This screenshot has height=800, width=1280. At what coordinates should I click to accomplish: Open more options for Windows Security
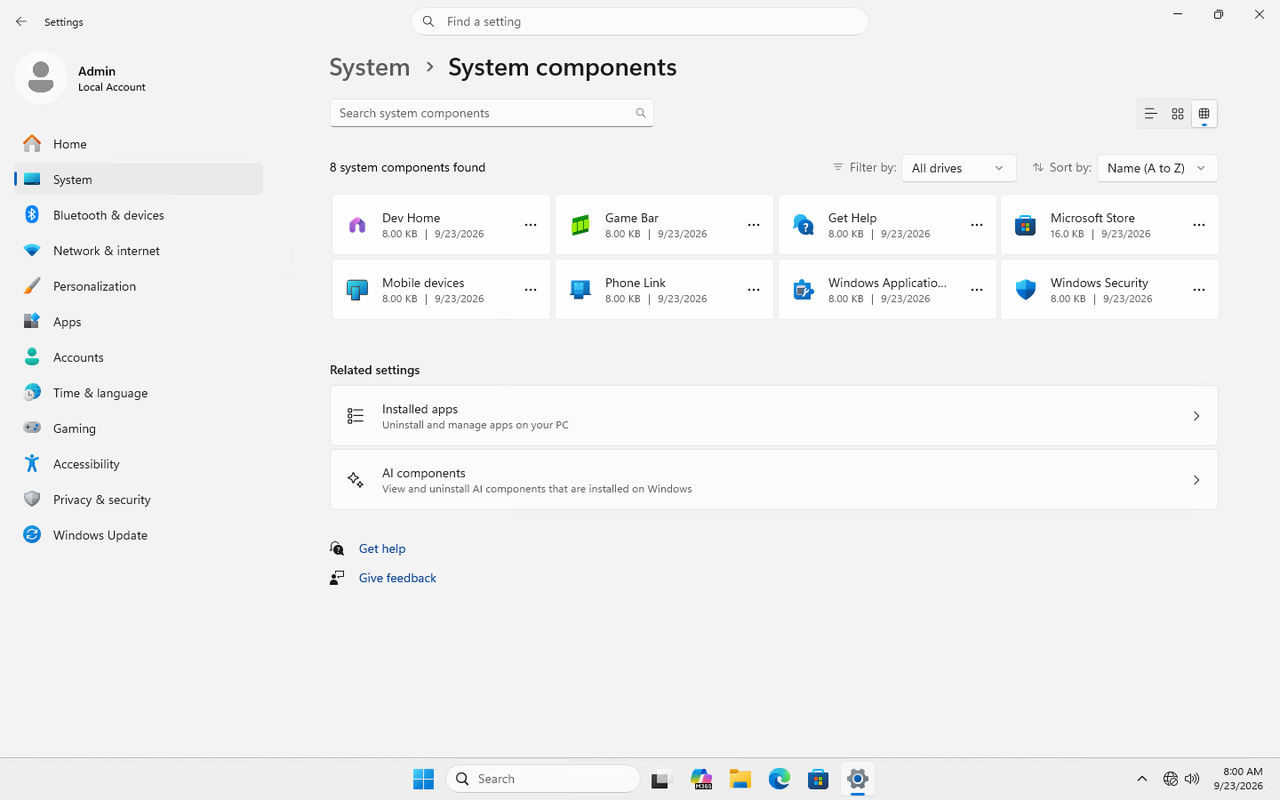(1199, 290)
